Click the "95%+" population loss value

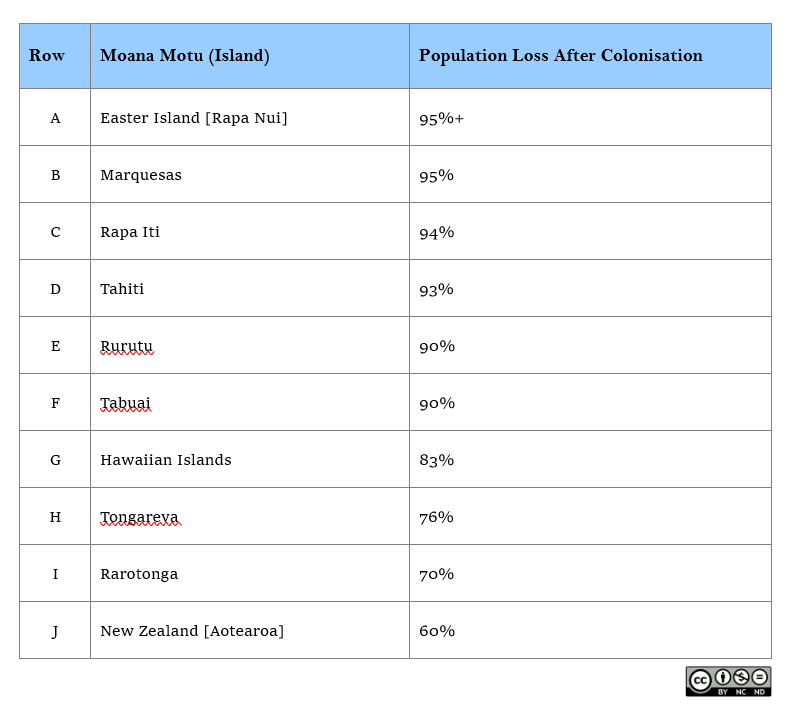point(441,118)
